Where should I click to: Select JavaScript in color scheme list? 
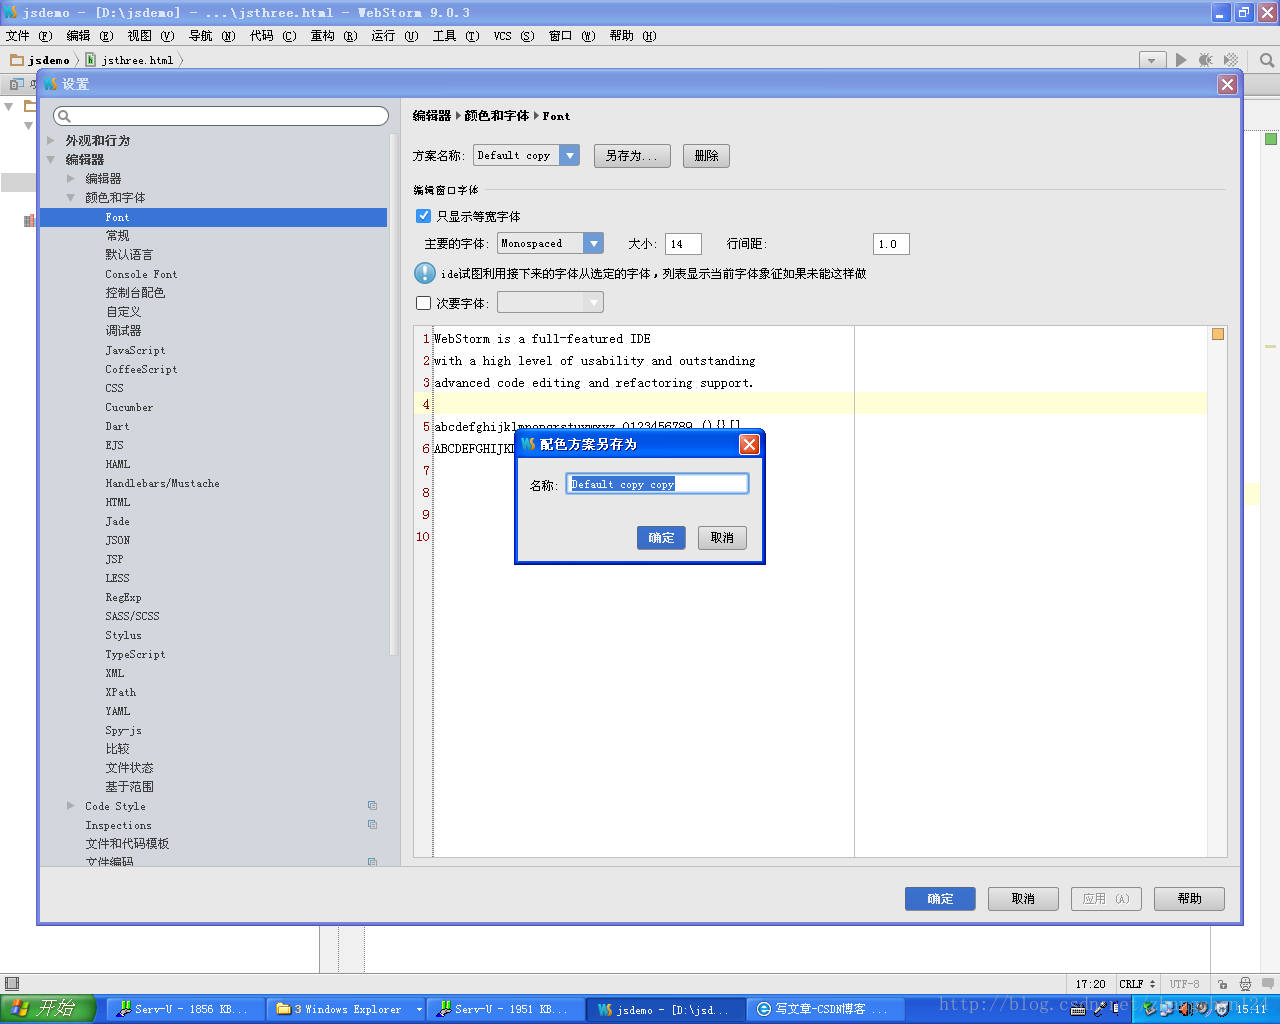[135, 350]
